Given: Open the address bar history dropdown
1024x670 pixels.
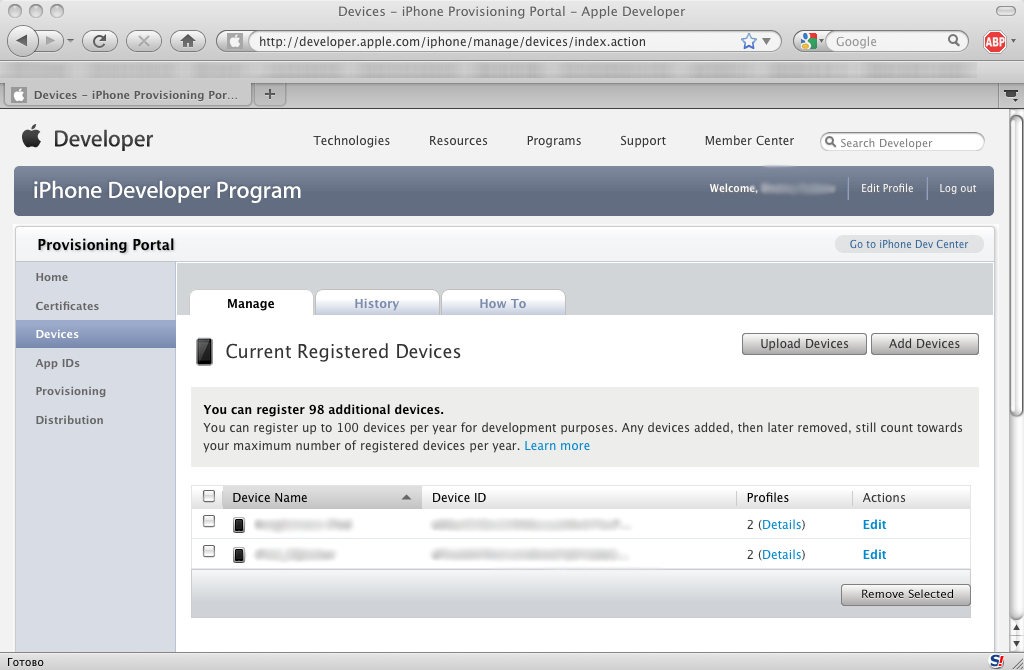Looking at the screenshot, I should (767, 41).
